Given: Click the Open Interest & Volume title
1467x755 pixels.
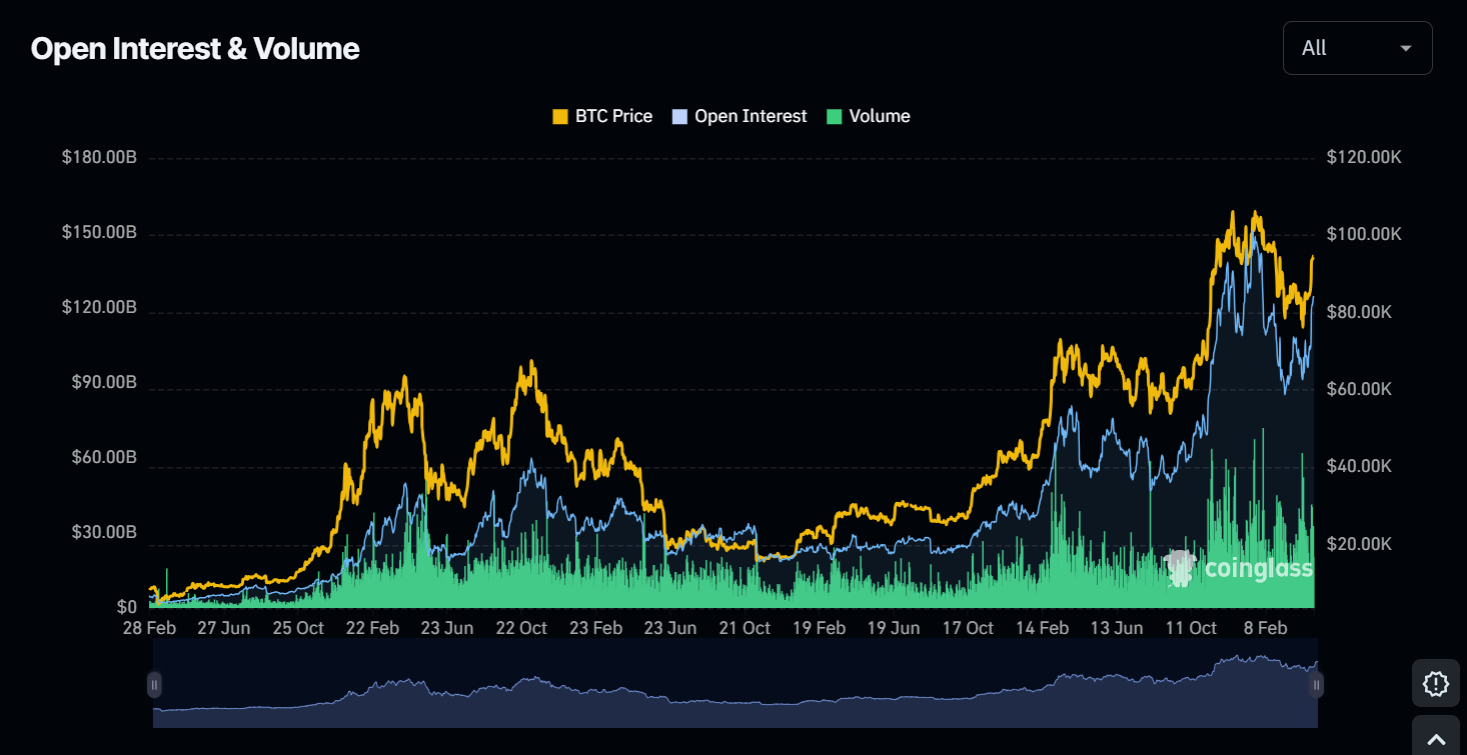Looking at the screenshot, I should [195, 48].
